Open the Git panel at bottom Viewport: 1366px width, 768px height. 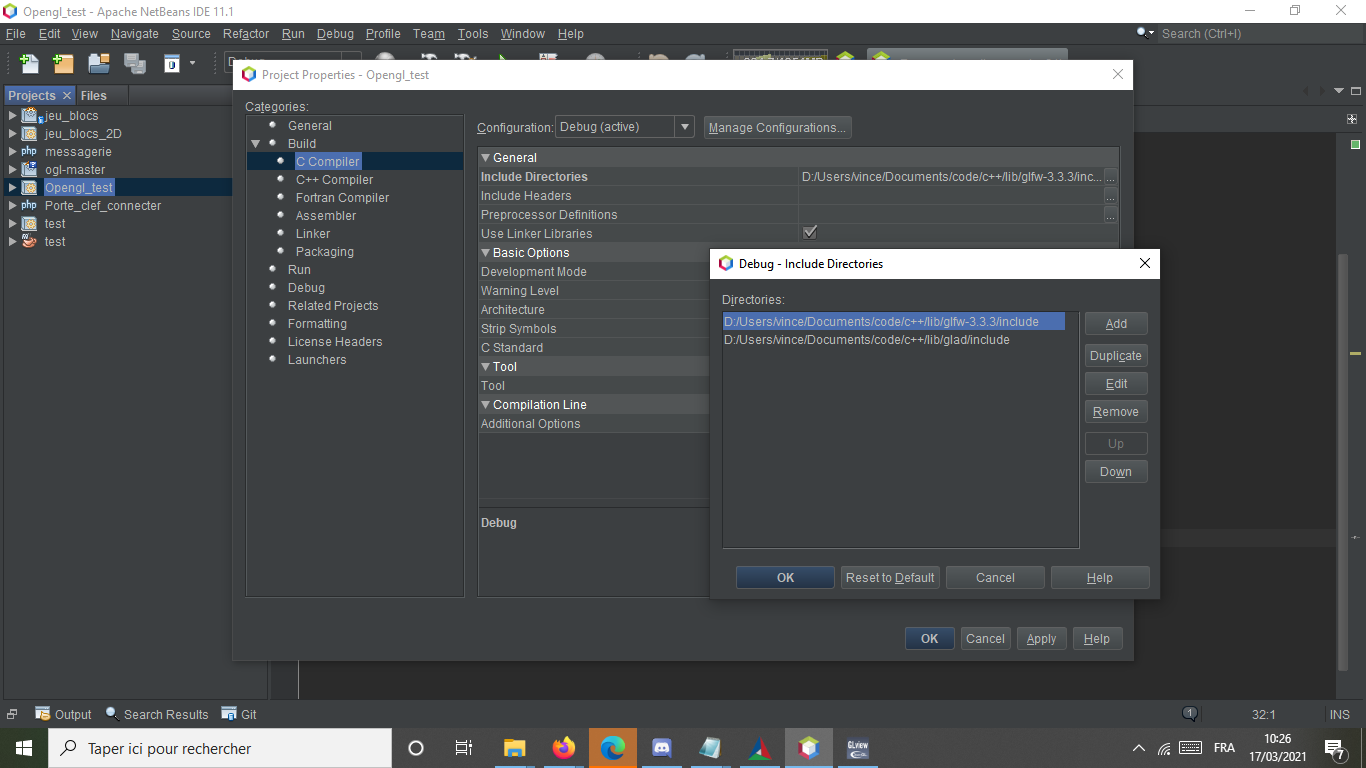click(x=239, y=714)
